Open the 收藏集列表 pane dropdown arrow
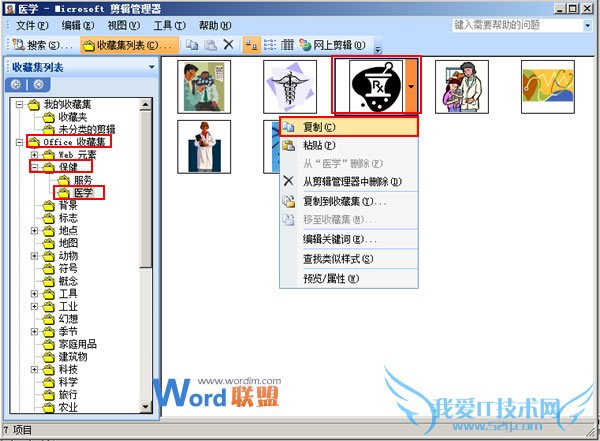This screenshot has width=600, height=441. [152, 67]
